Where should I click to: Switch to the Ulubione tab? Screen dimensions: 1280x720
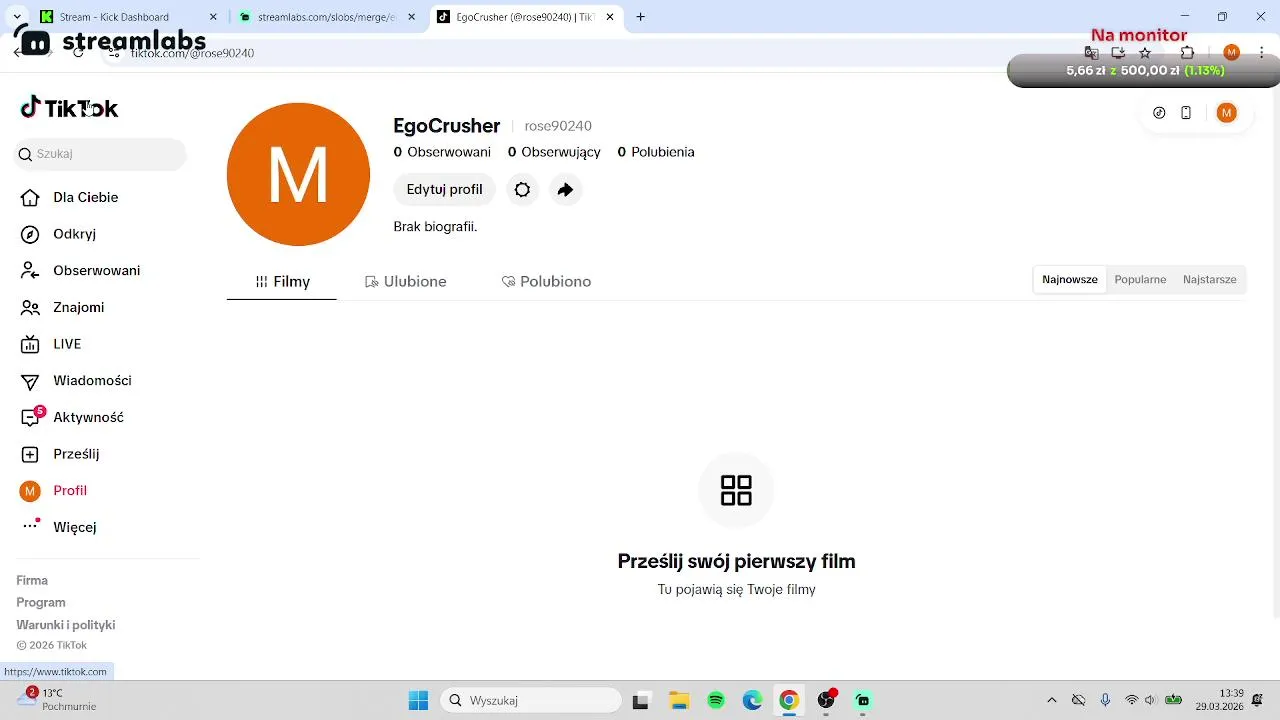click(405, 282)
